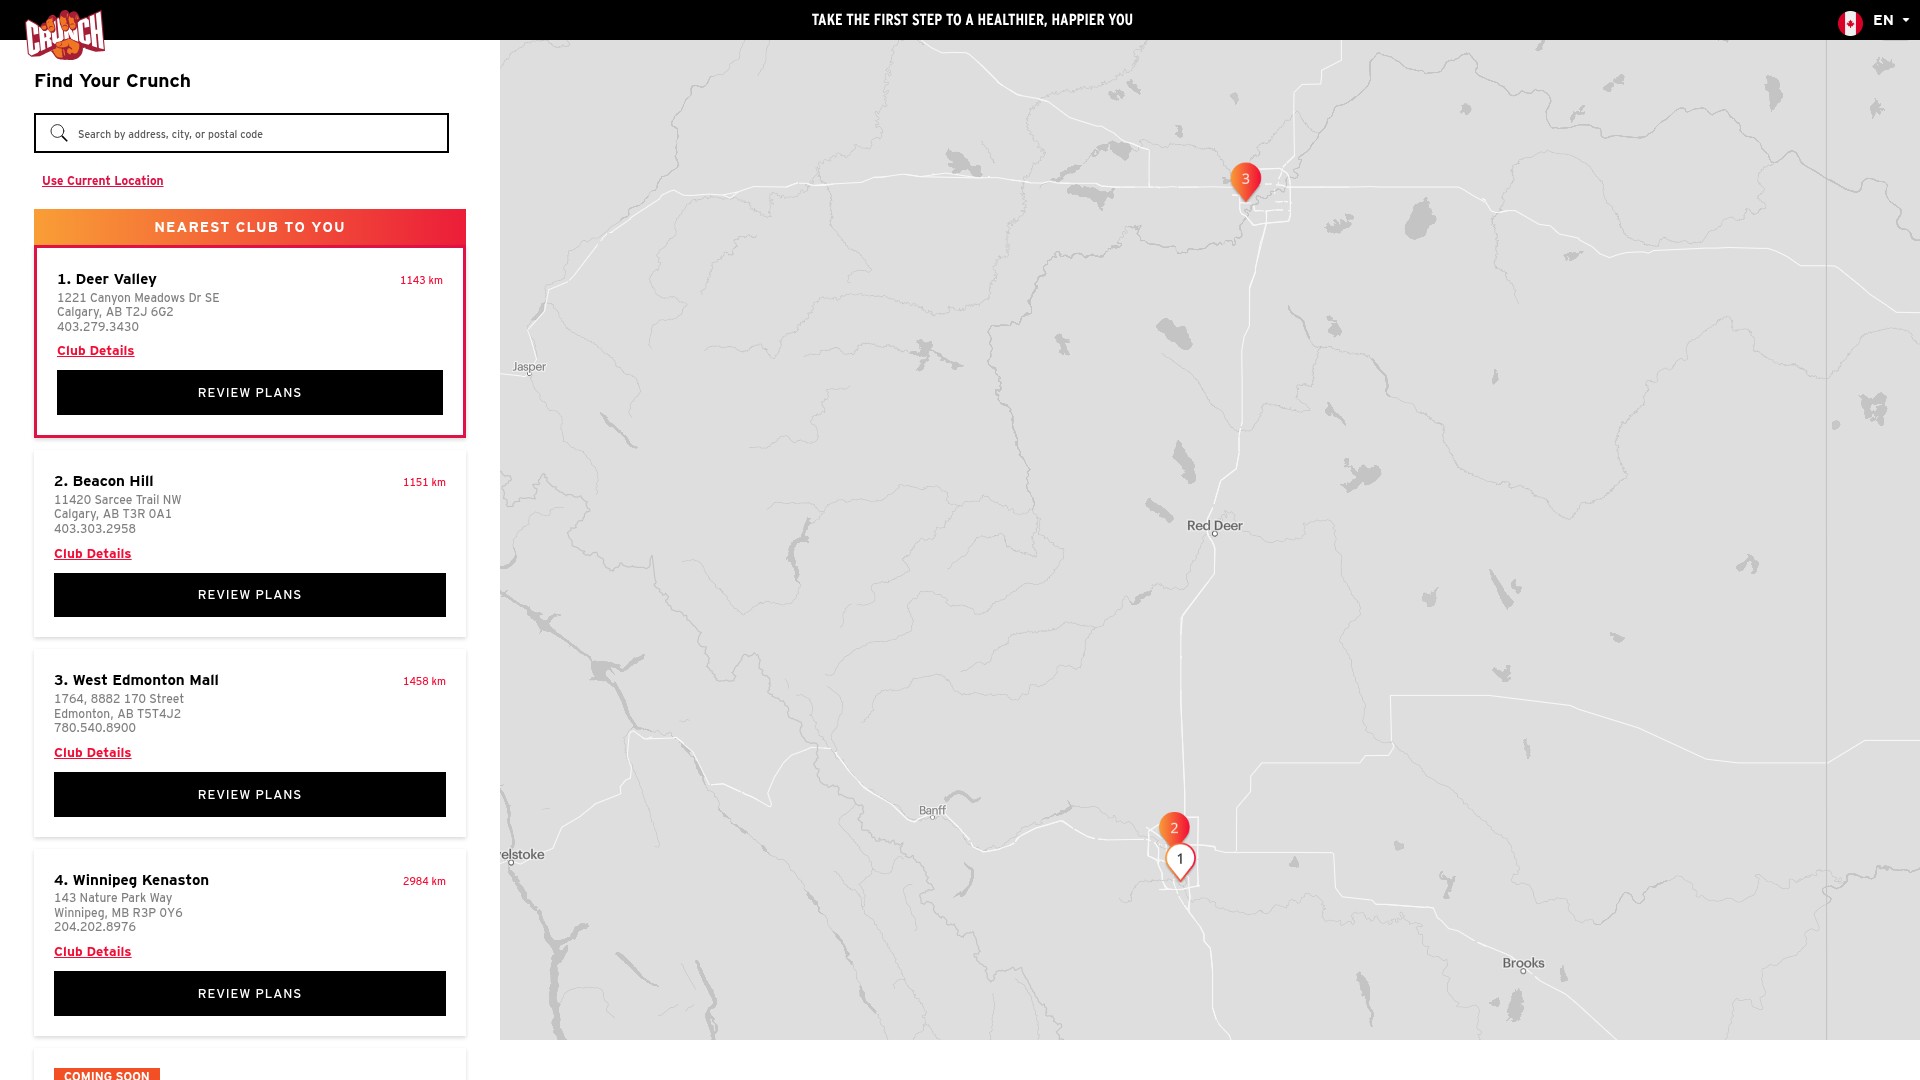Click phone number 780.540.8900
Screen dimensions: 1920x1080
[95, 728]
